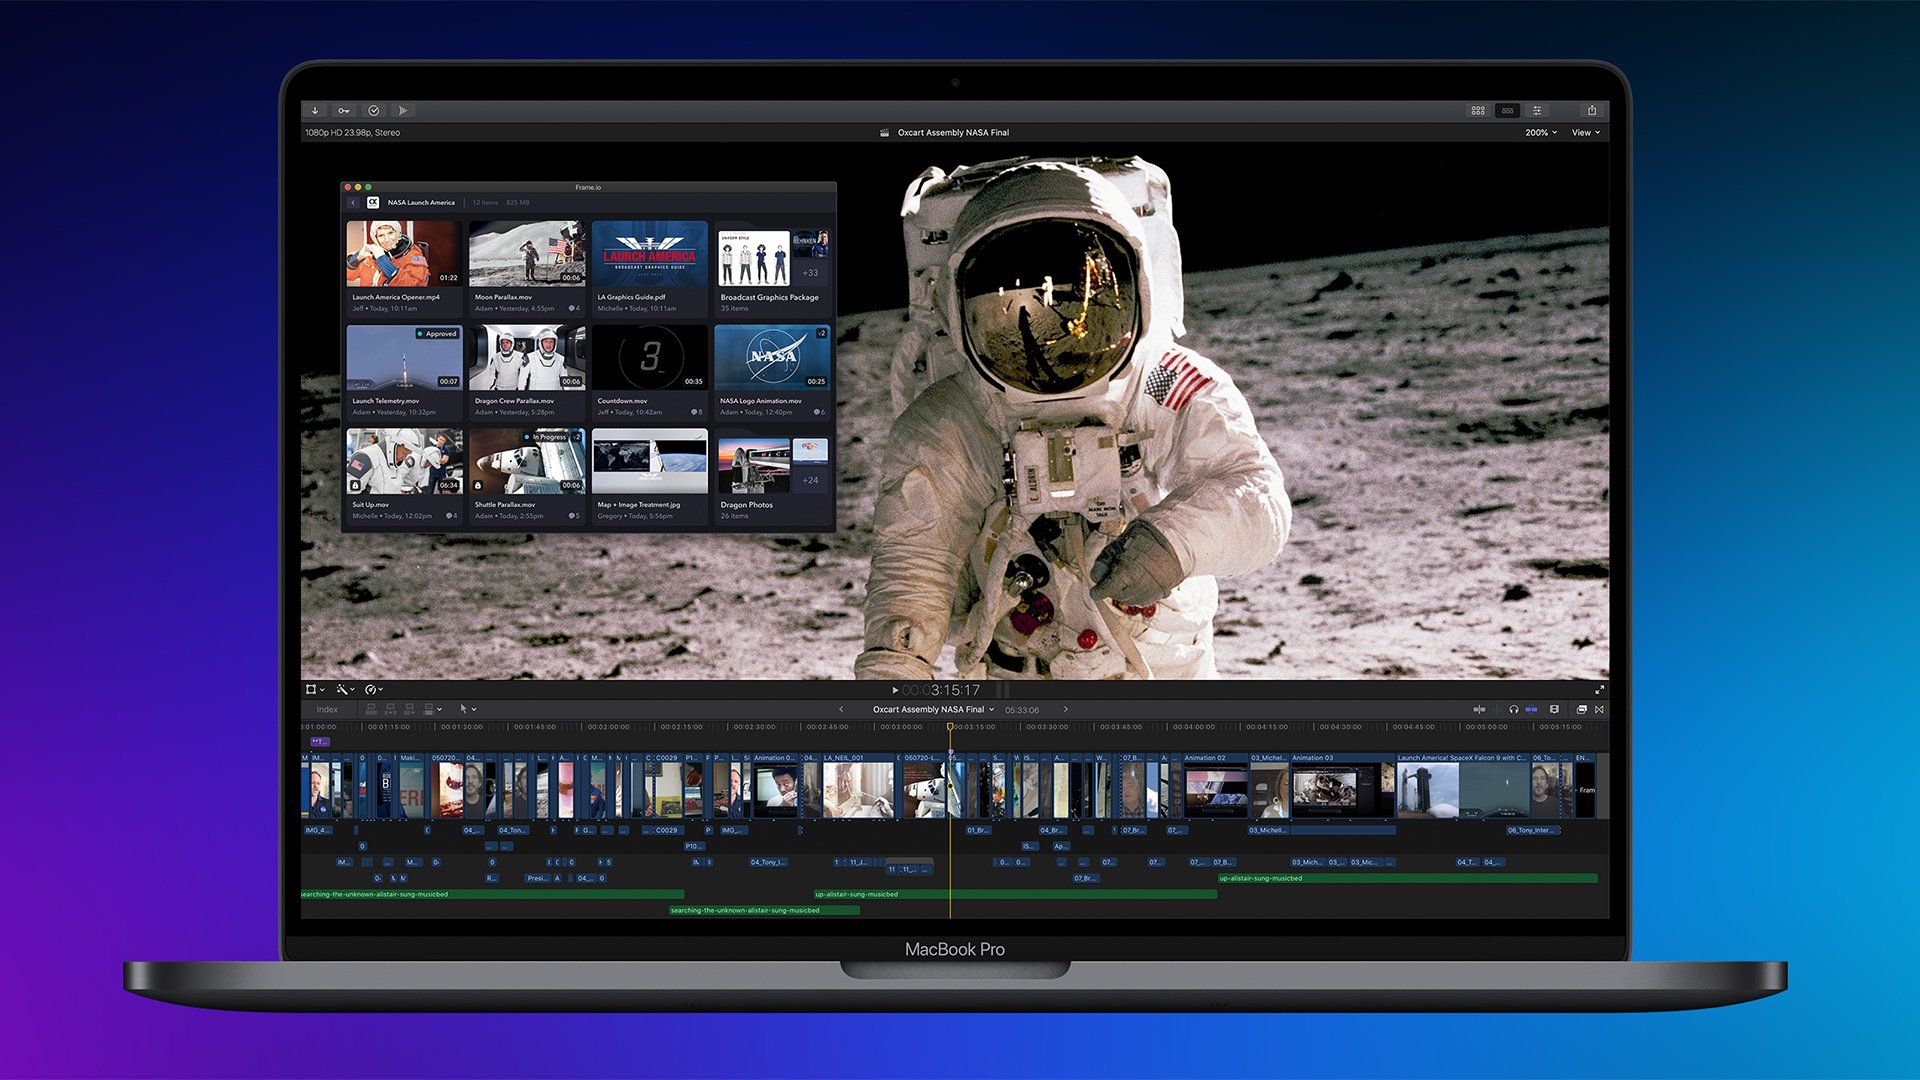The height and width of the screenshot is (1080, 1920).
Task: Enter full-screen viewer playback
Action: 1599,690
